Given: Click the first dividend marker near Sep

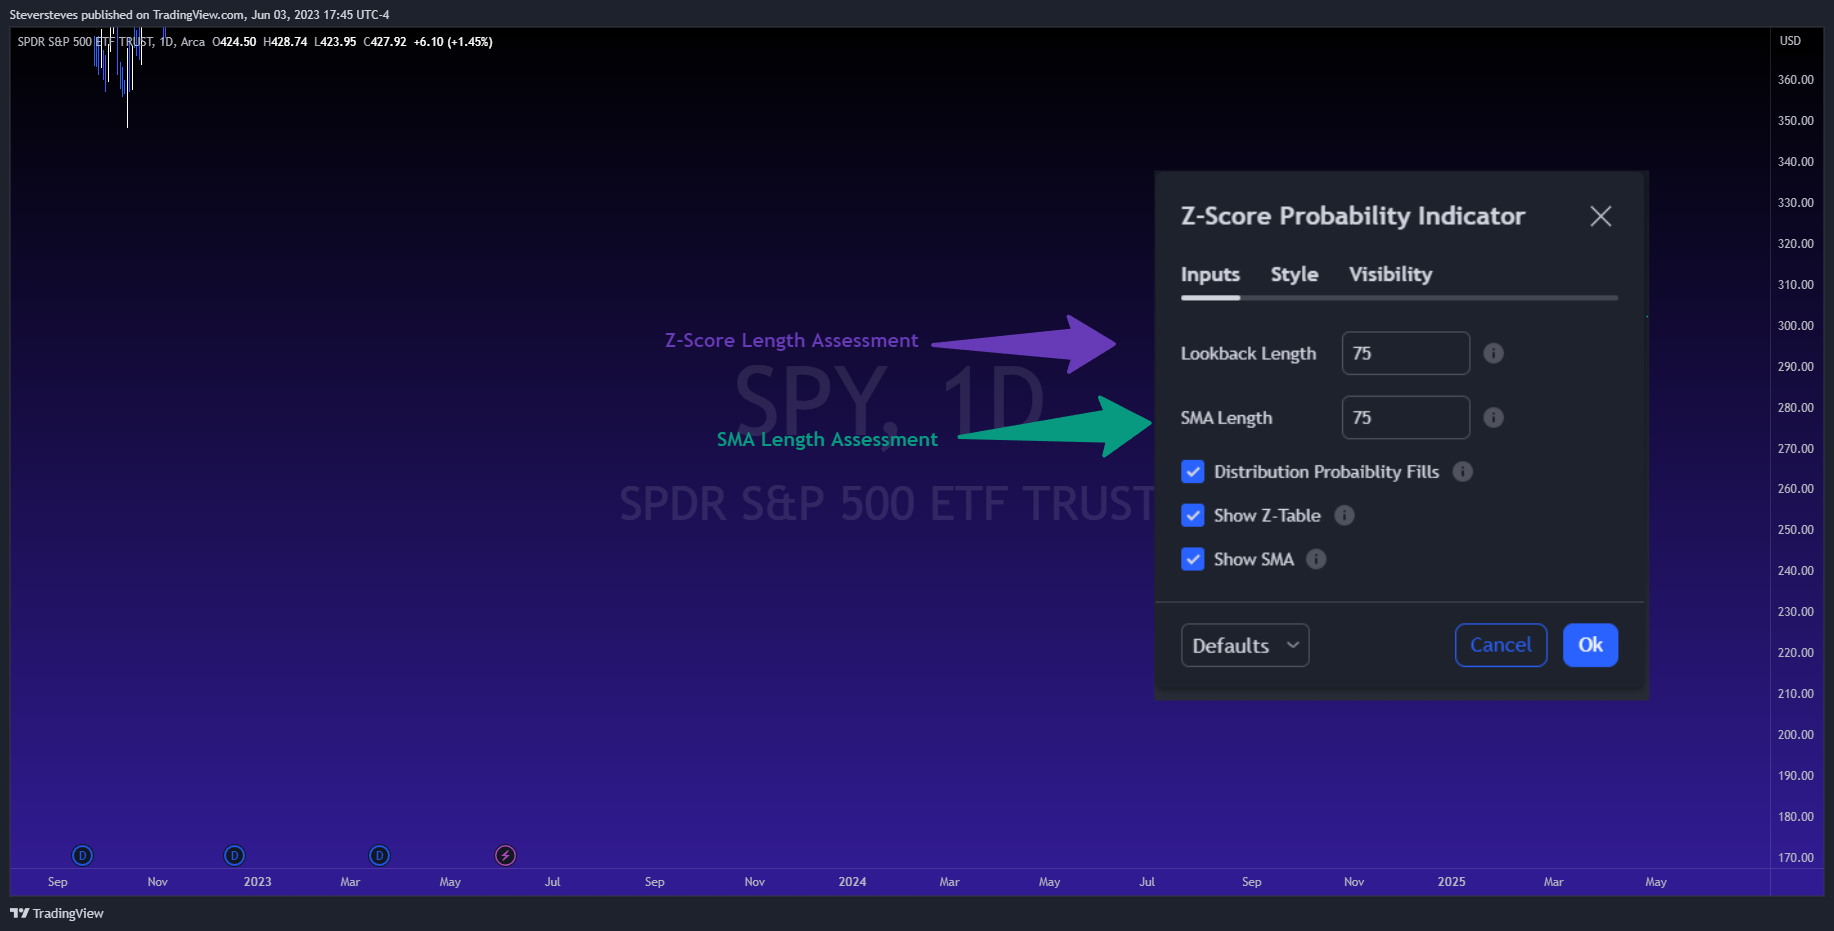Looking at the screenshot, I should pos(83,855).
